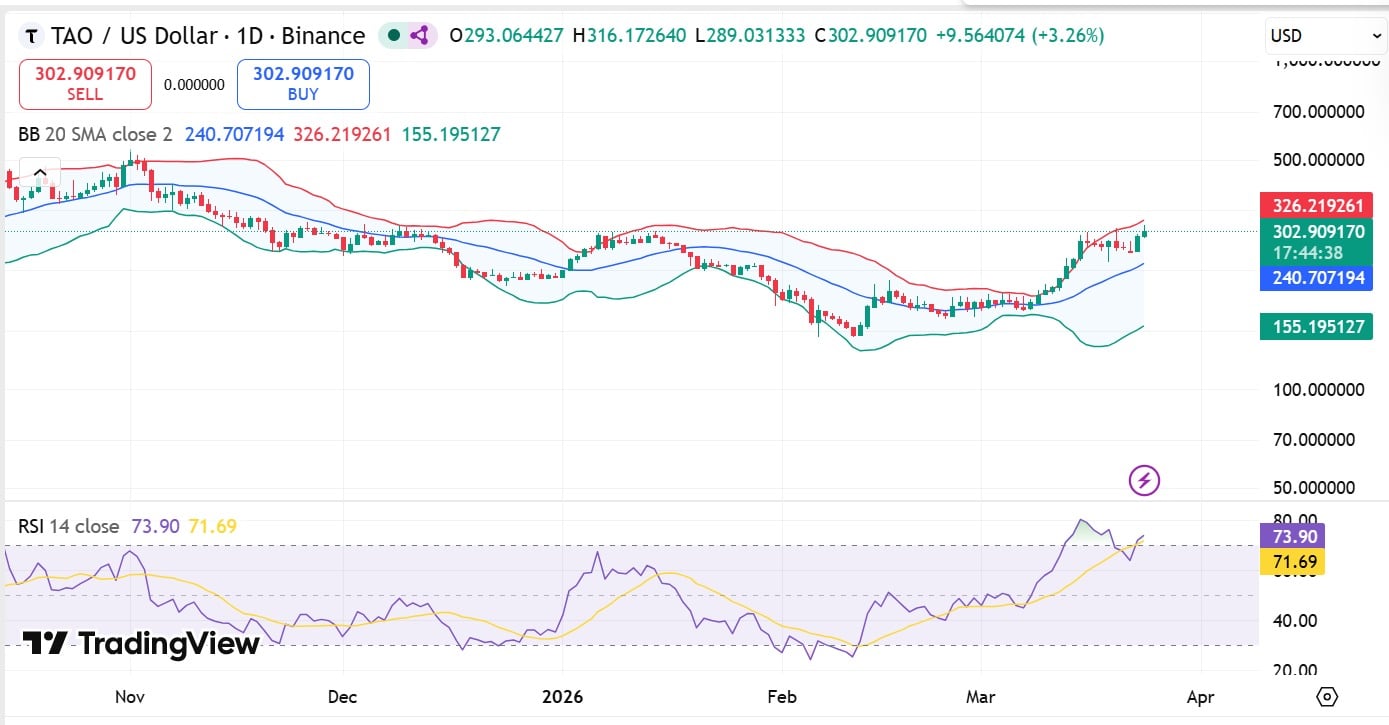Open chart settings hexagon icon

point(1327,696)
